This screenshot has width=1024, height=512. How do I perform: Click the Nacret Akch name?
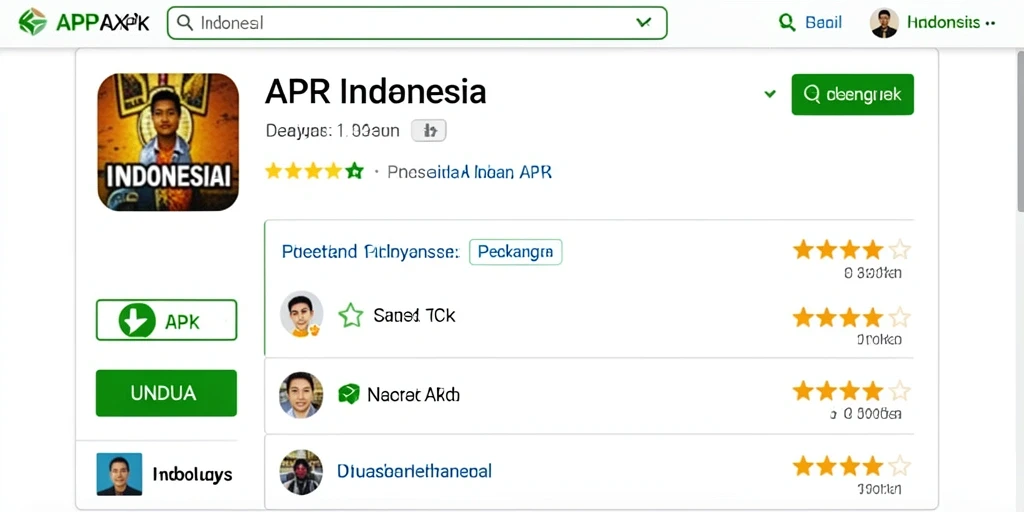(413, 394)
